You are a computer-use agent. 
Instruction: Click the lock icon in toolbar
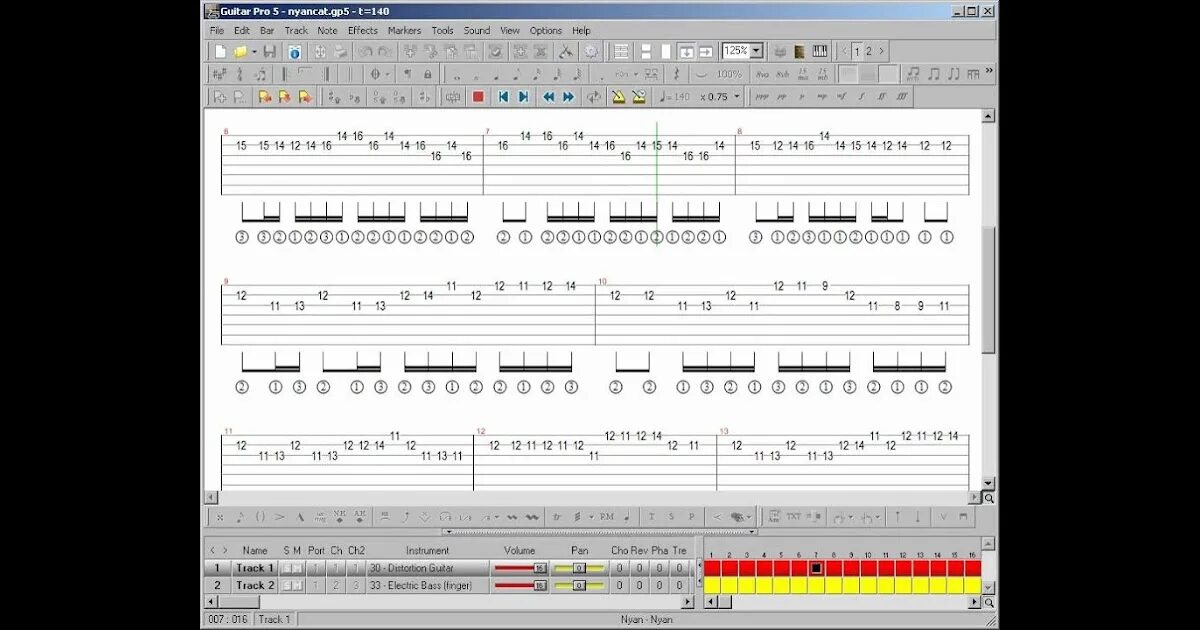click(x=428, y=74)
